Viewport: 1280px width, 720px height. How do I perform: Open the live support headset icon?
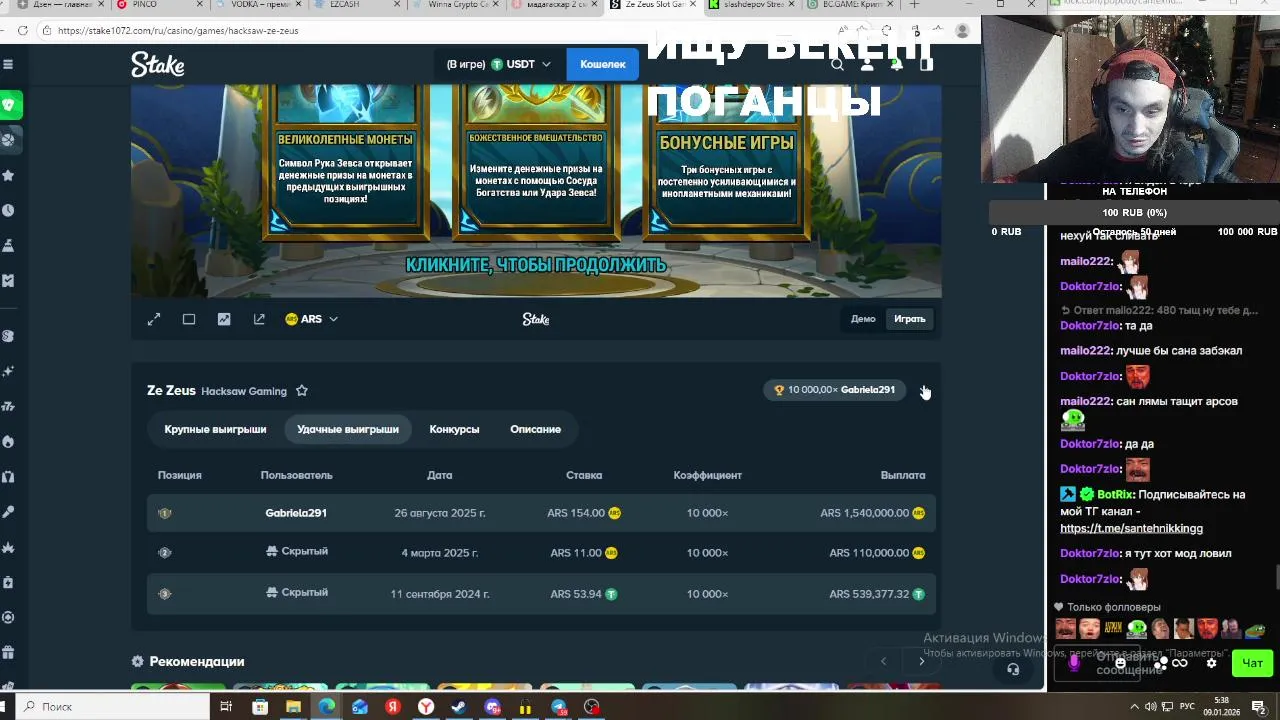pyautogui.click(x=1013, y=669)
